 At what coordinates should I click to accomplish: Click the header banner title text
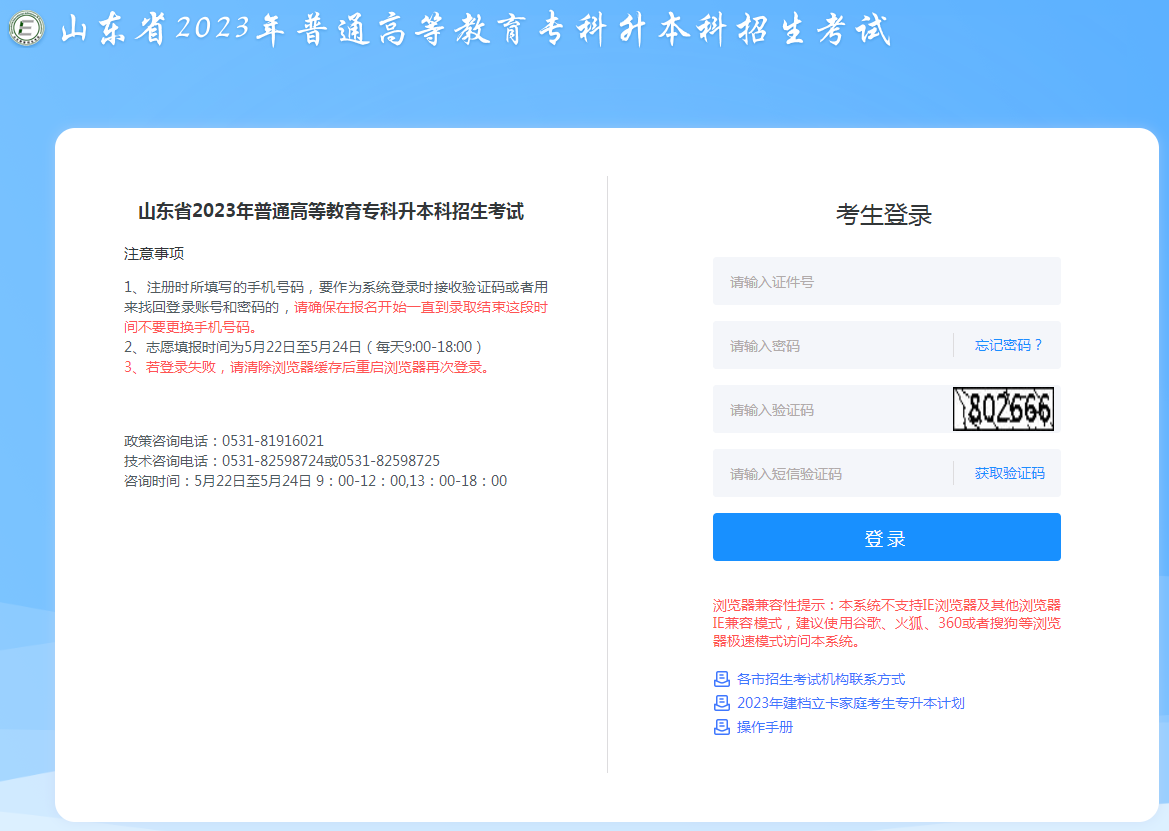[470, 30]
